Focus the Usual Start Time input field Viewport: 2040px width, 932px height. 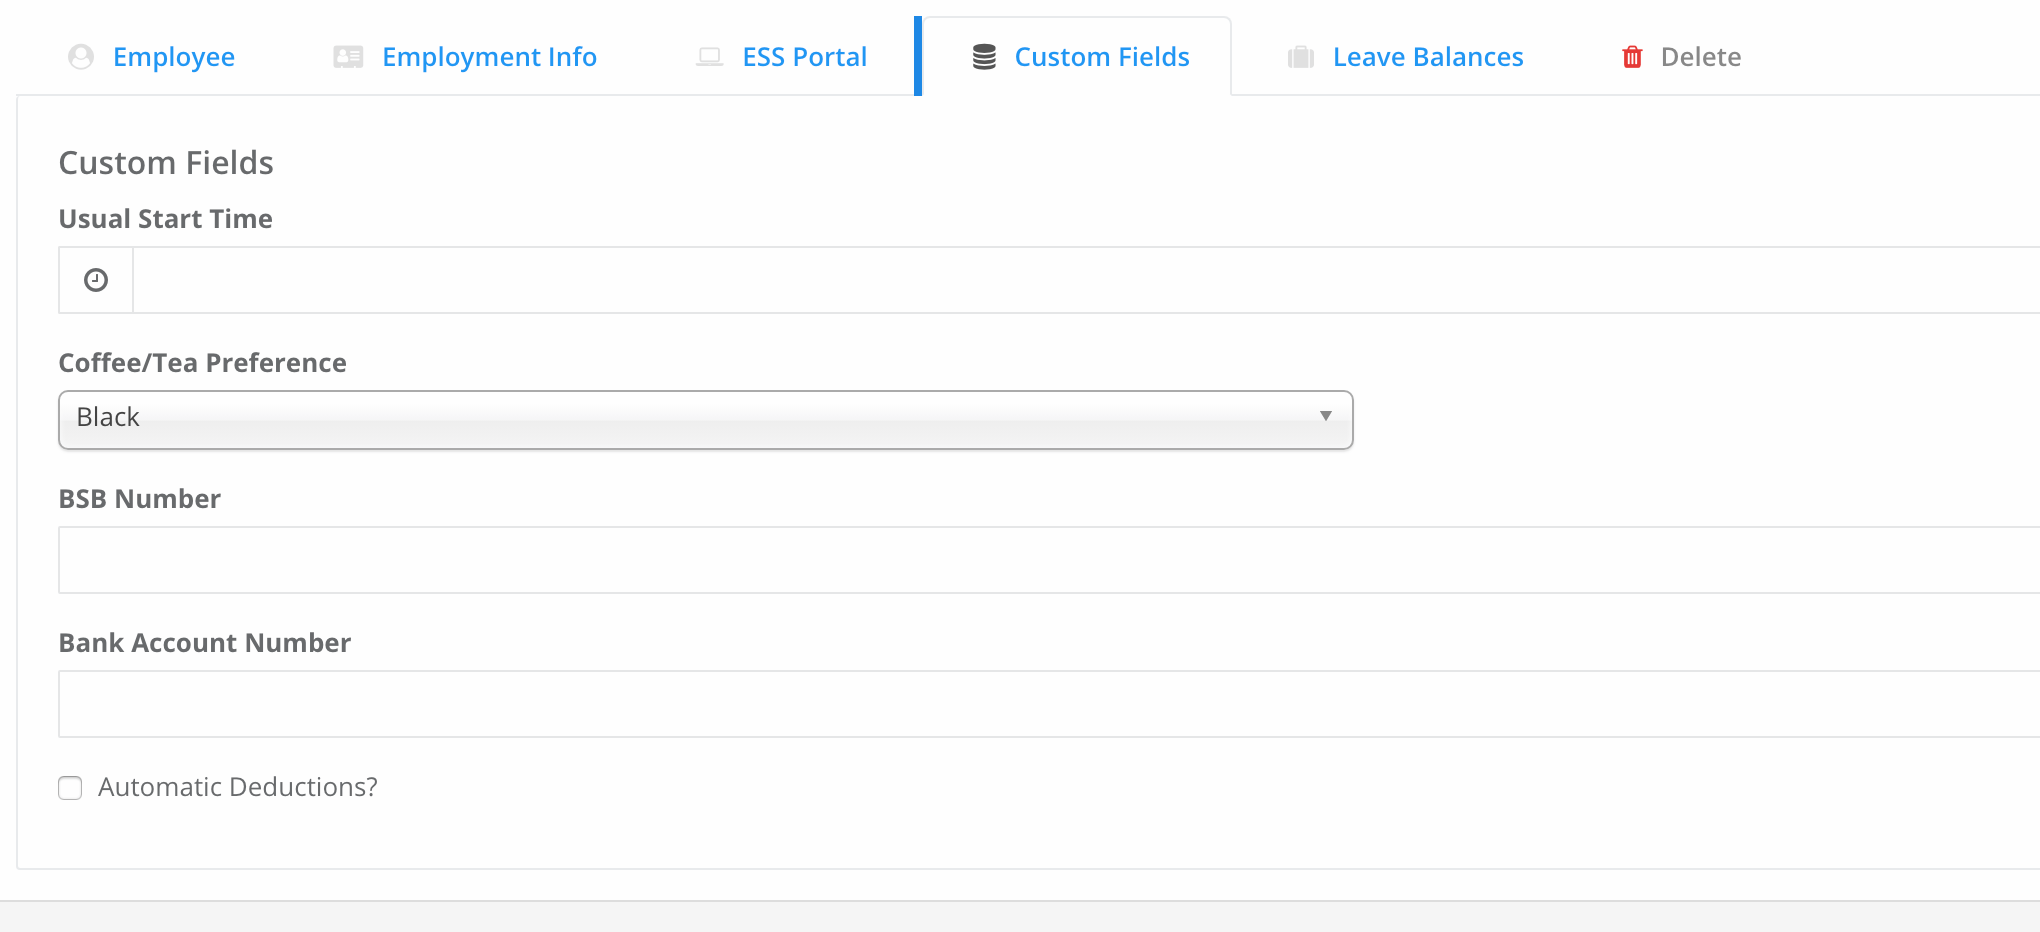coord(1086,280)
